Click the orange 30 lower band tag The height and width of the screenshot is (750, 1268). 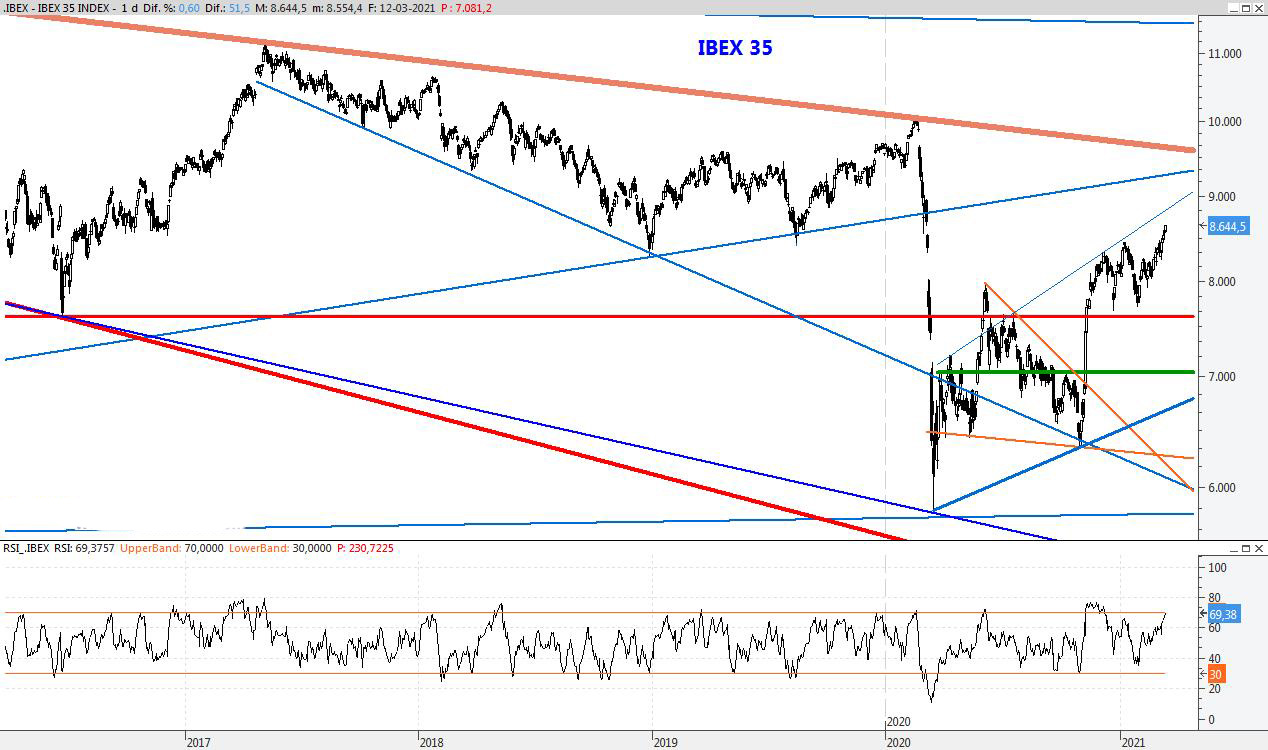point(1217,674)
